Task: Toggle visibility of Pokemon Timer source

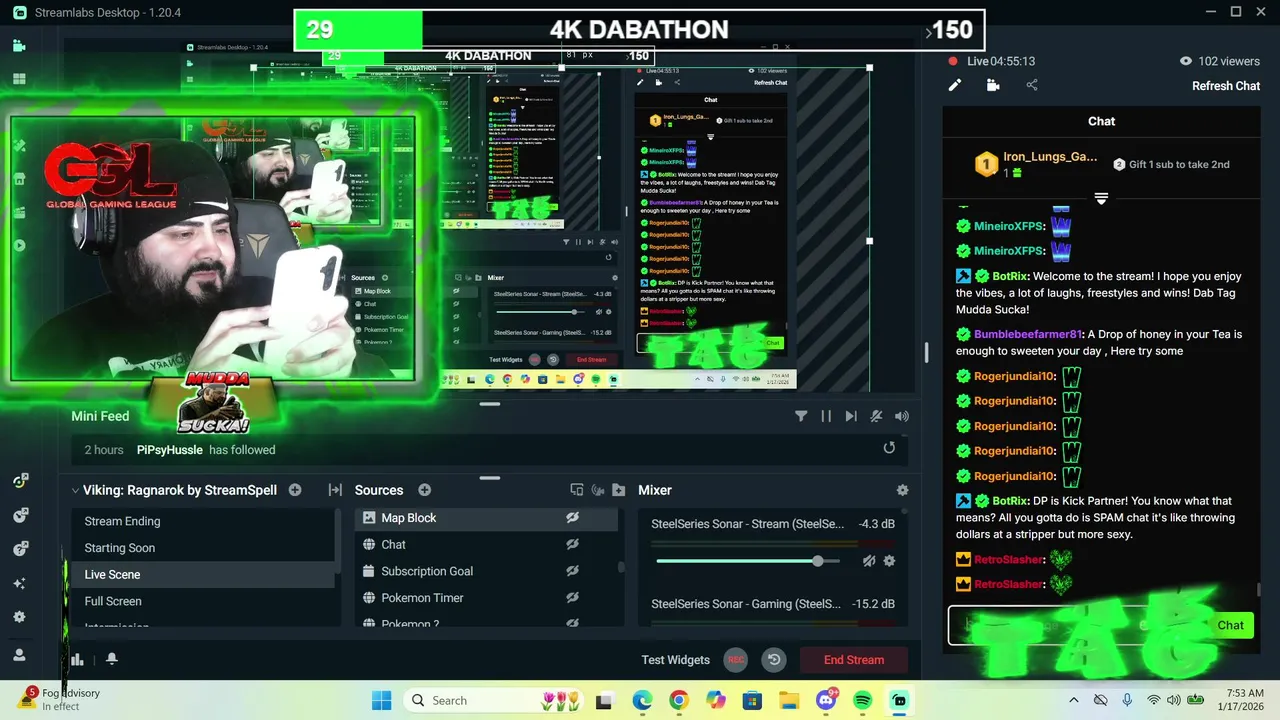Action: (x=572, y=597)
